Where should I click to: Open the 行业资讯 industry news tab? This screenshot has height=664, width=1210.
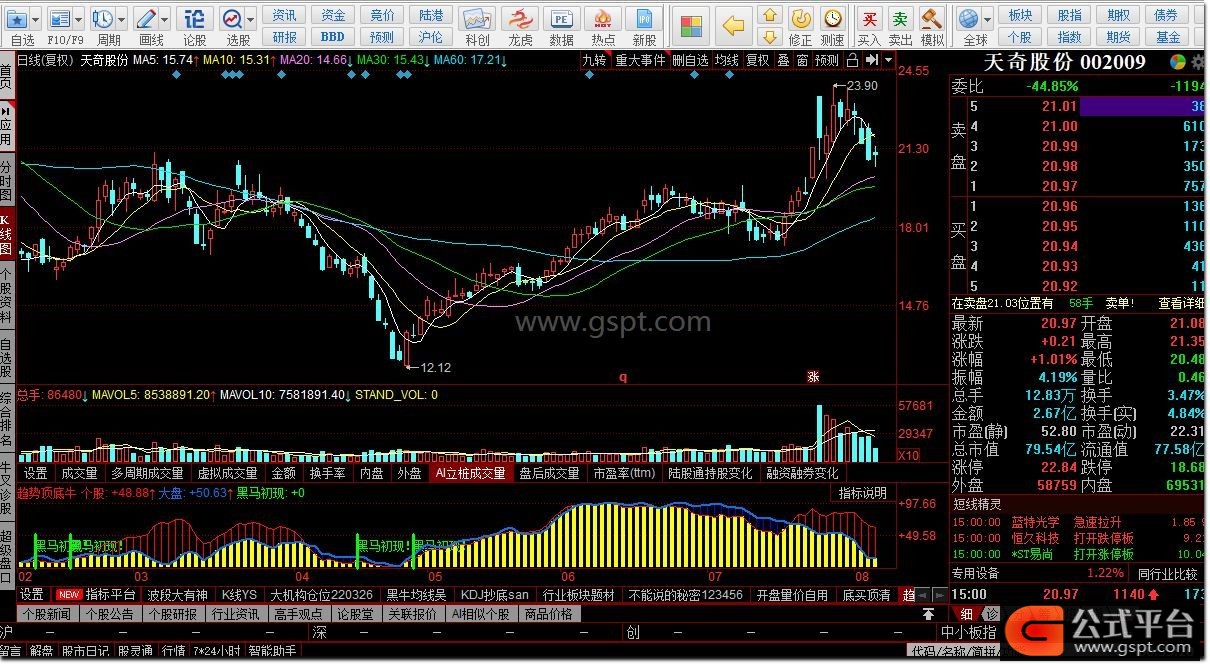pos(234,614)
